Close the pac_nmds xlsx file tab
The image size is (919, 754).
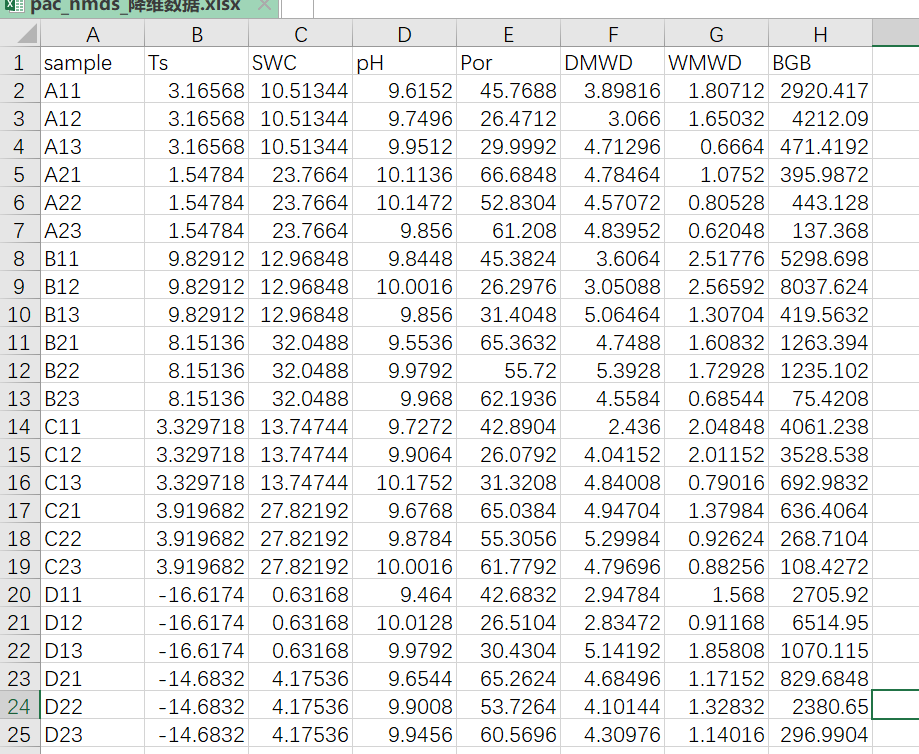pos(264,5)
